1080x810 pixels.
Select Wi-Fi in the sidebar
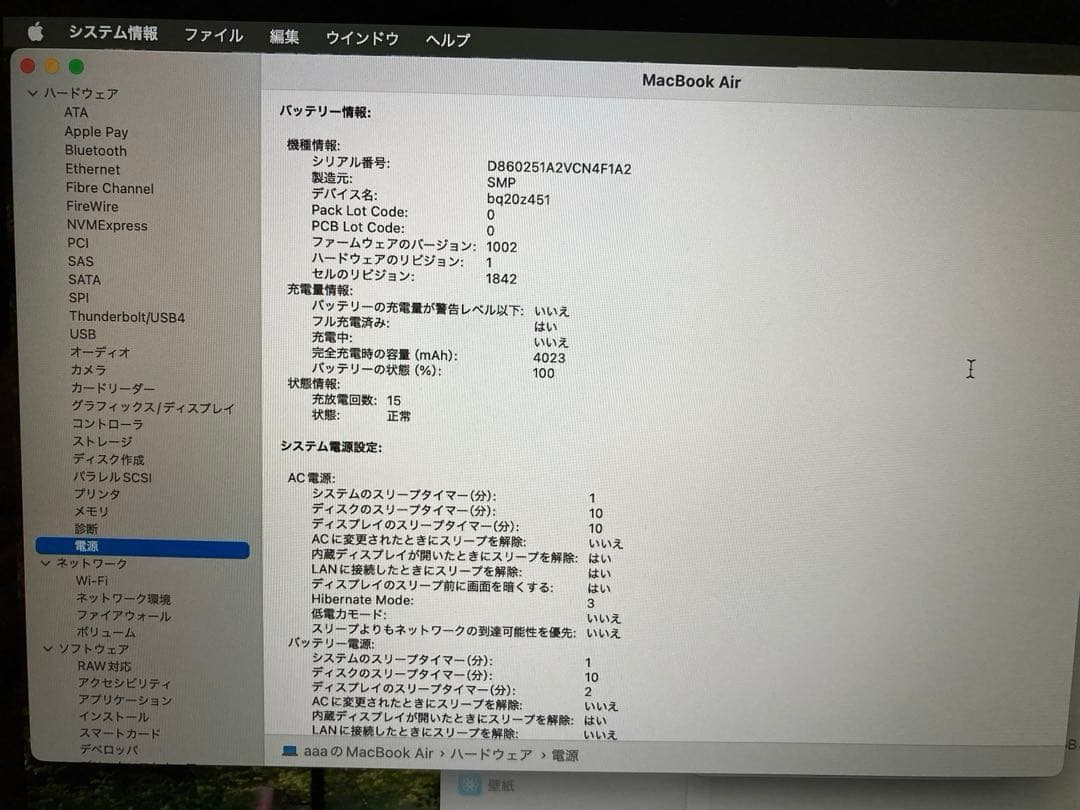pos(92,581)
